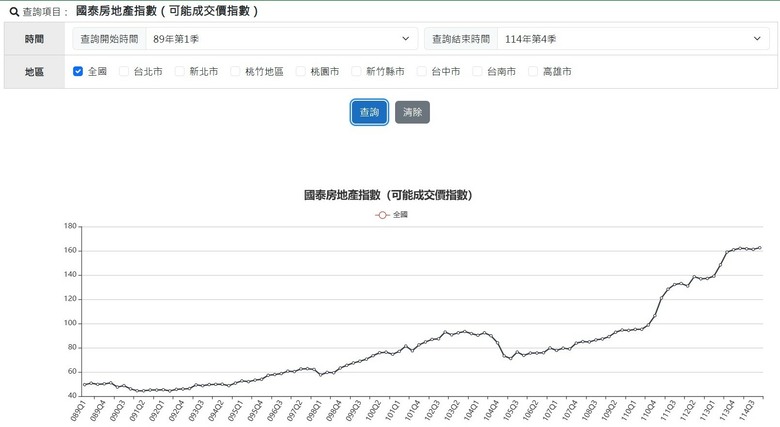Click the heading 國泰房地產指數 beside 查詢項目
The width and height of the screenshot is (780, 427).
(x=167, y=11)
